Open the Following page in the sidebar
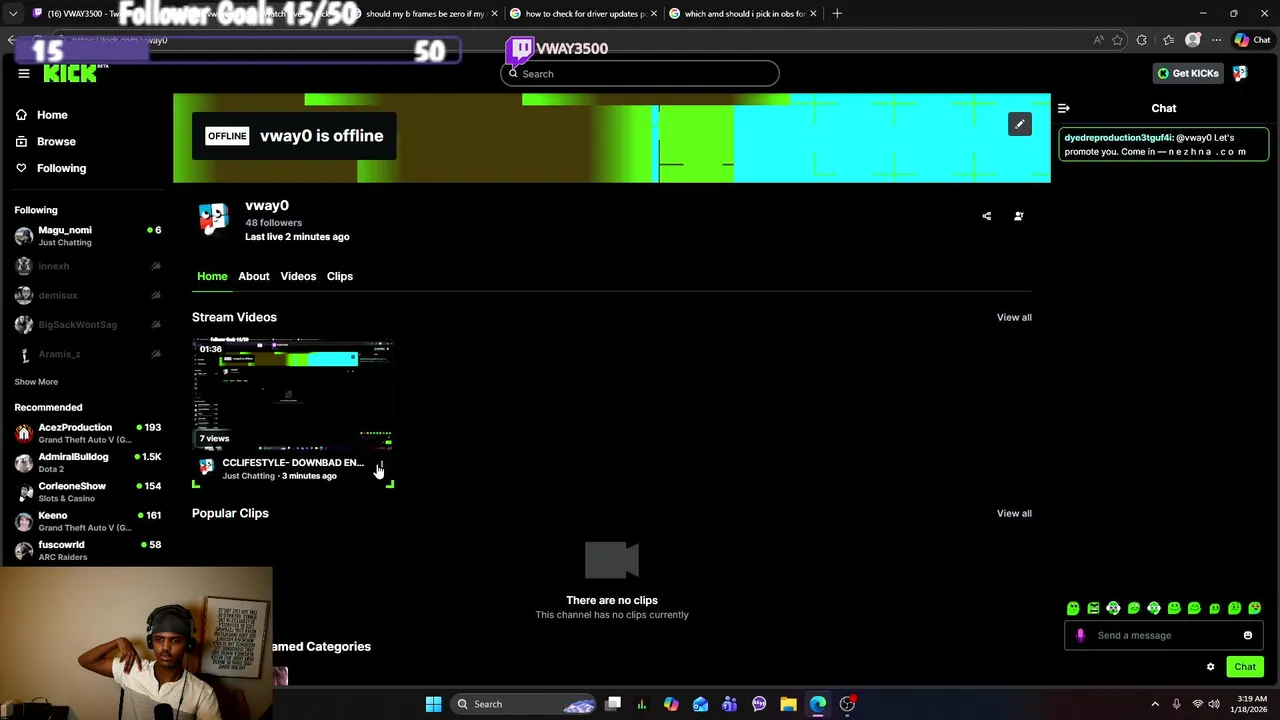This screenshot has height=720, width=1280. tap(51, 168)
